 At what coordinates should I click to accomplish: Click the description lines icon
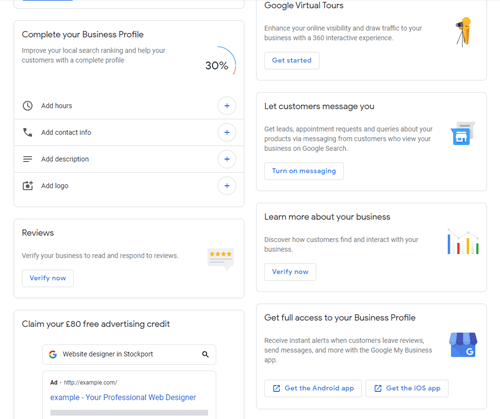click(27, 159)
